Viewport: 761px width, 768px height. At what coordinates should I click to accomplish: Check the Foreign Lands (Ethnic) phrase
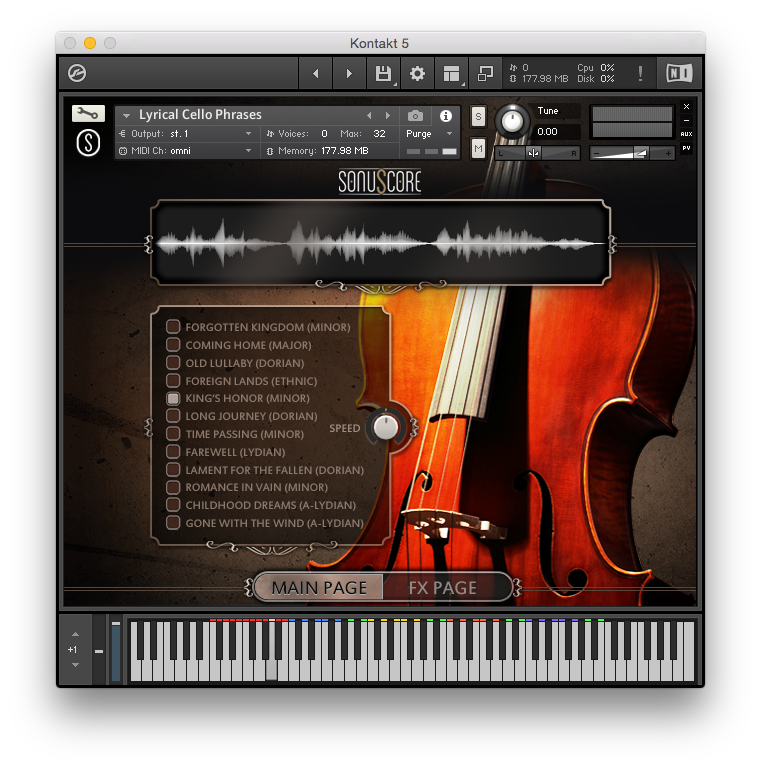(x=173, y=380)
